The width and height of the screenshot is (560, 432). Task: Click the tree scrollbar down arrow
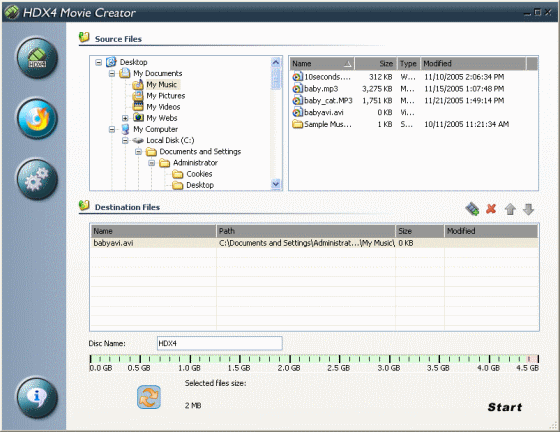(x=276, y=184)
